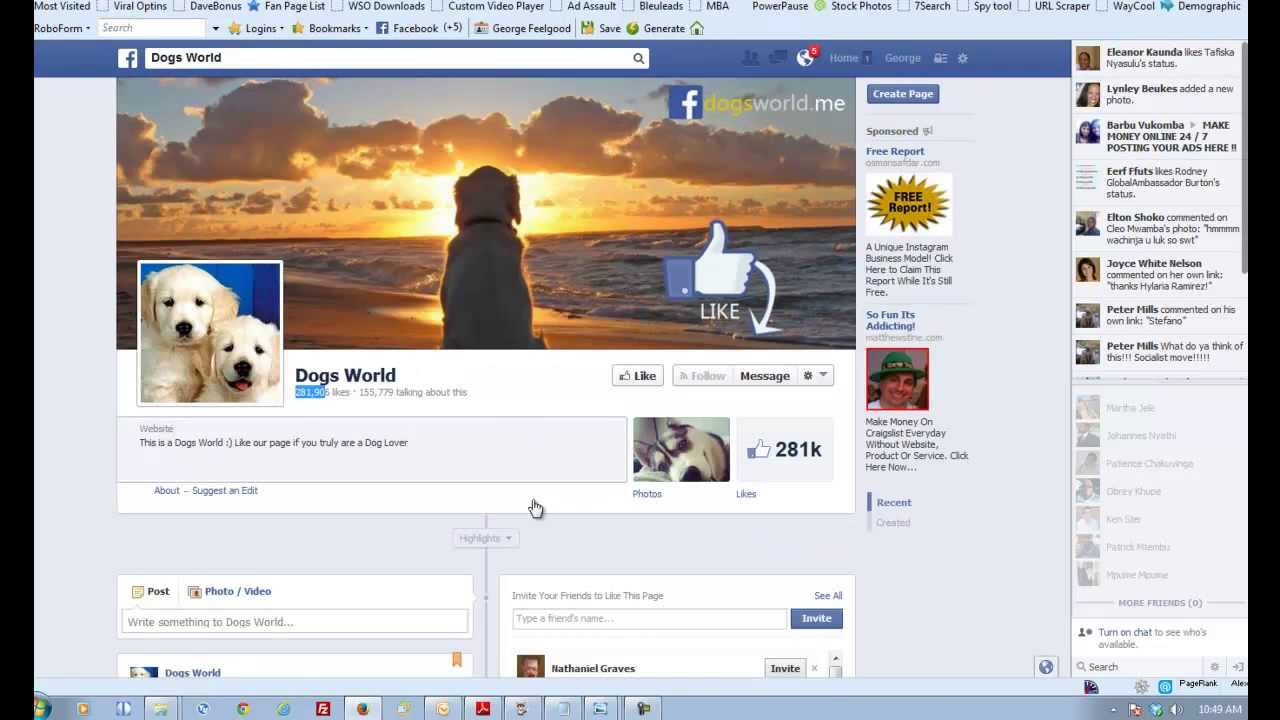The image size is (1280, 720).
Task: Click the Facebook logo in the blue header
Action: [128, 58]
